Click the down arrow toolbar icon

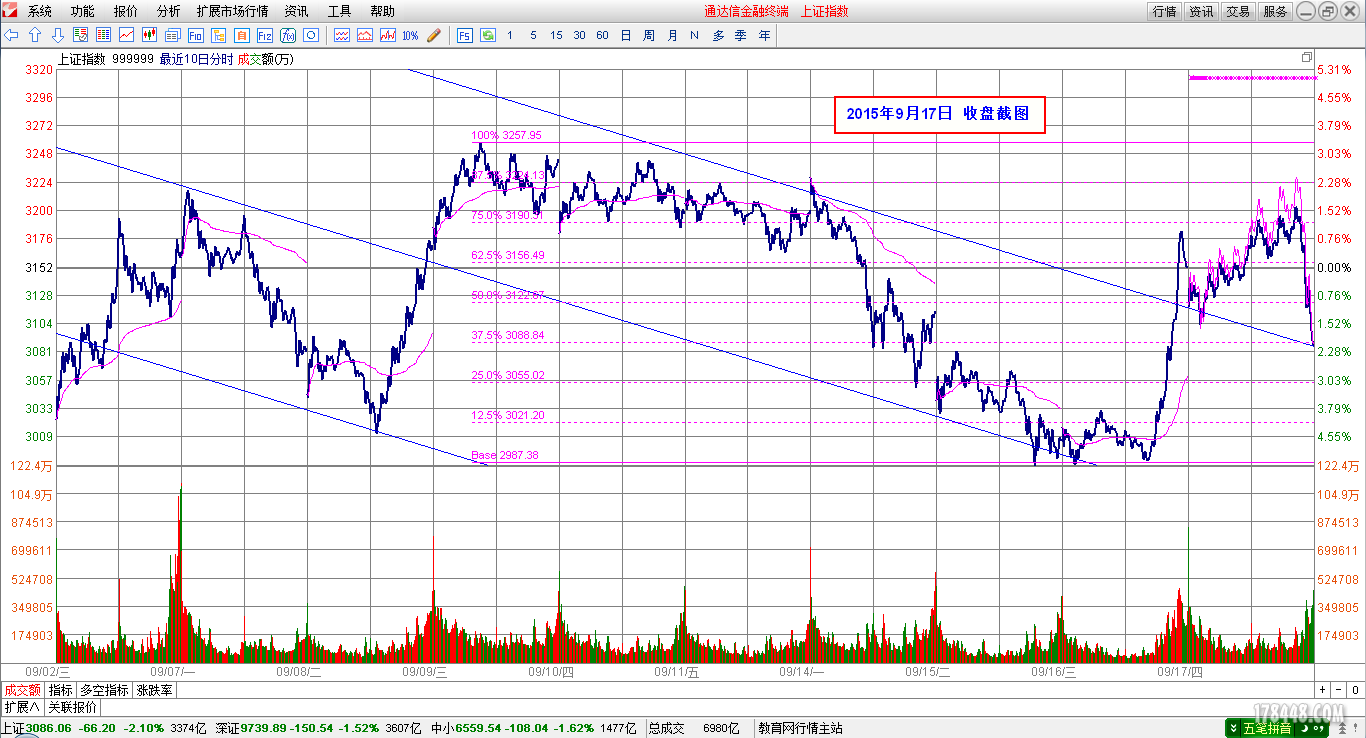tap(58, 35)
